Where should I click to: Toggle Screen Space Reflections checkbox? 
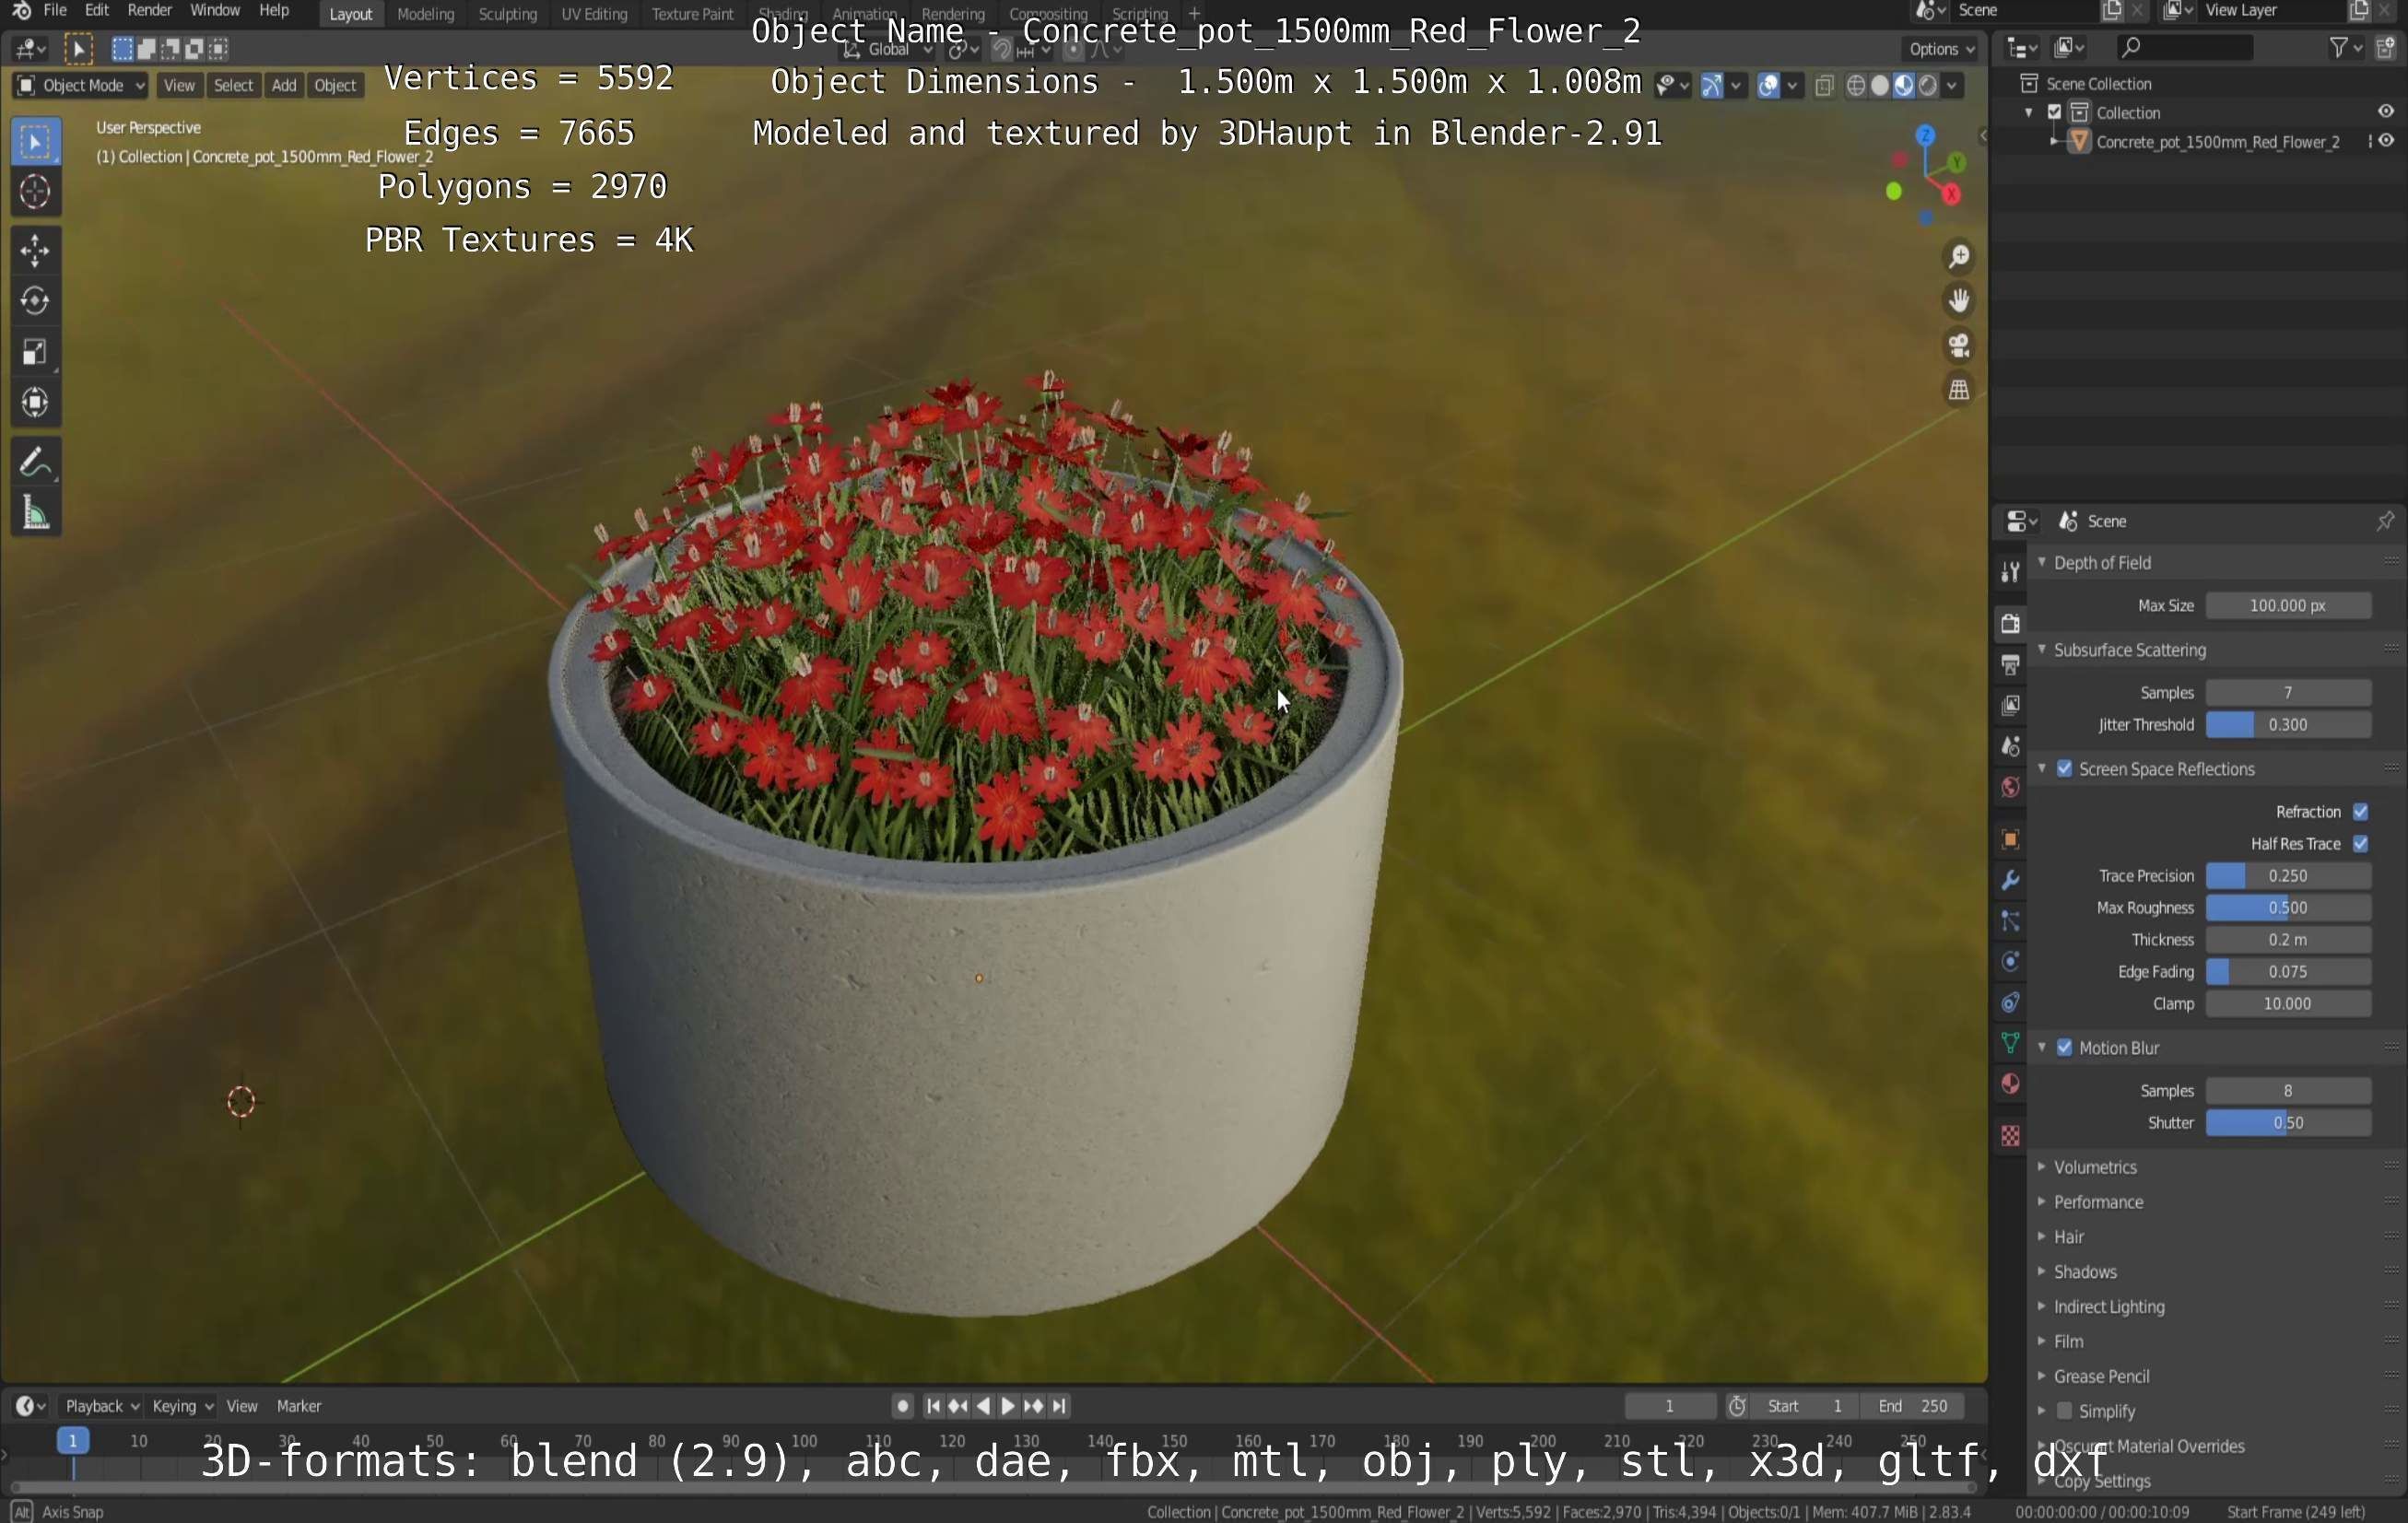tap(2064, 769)
